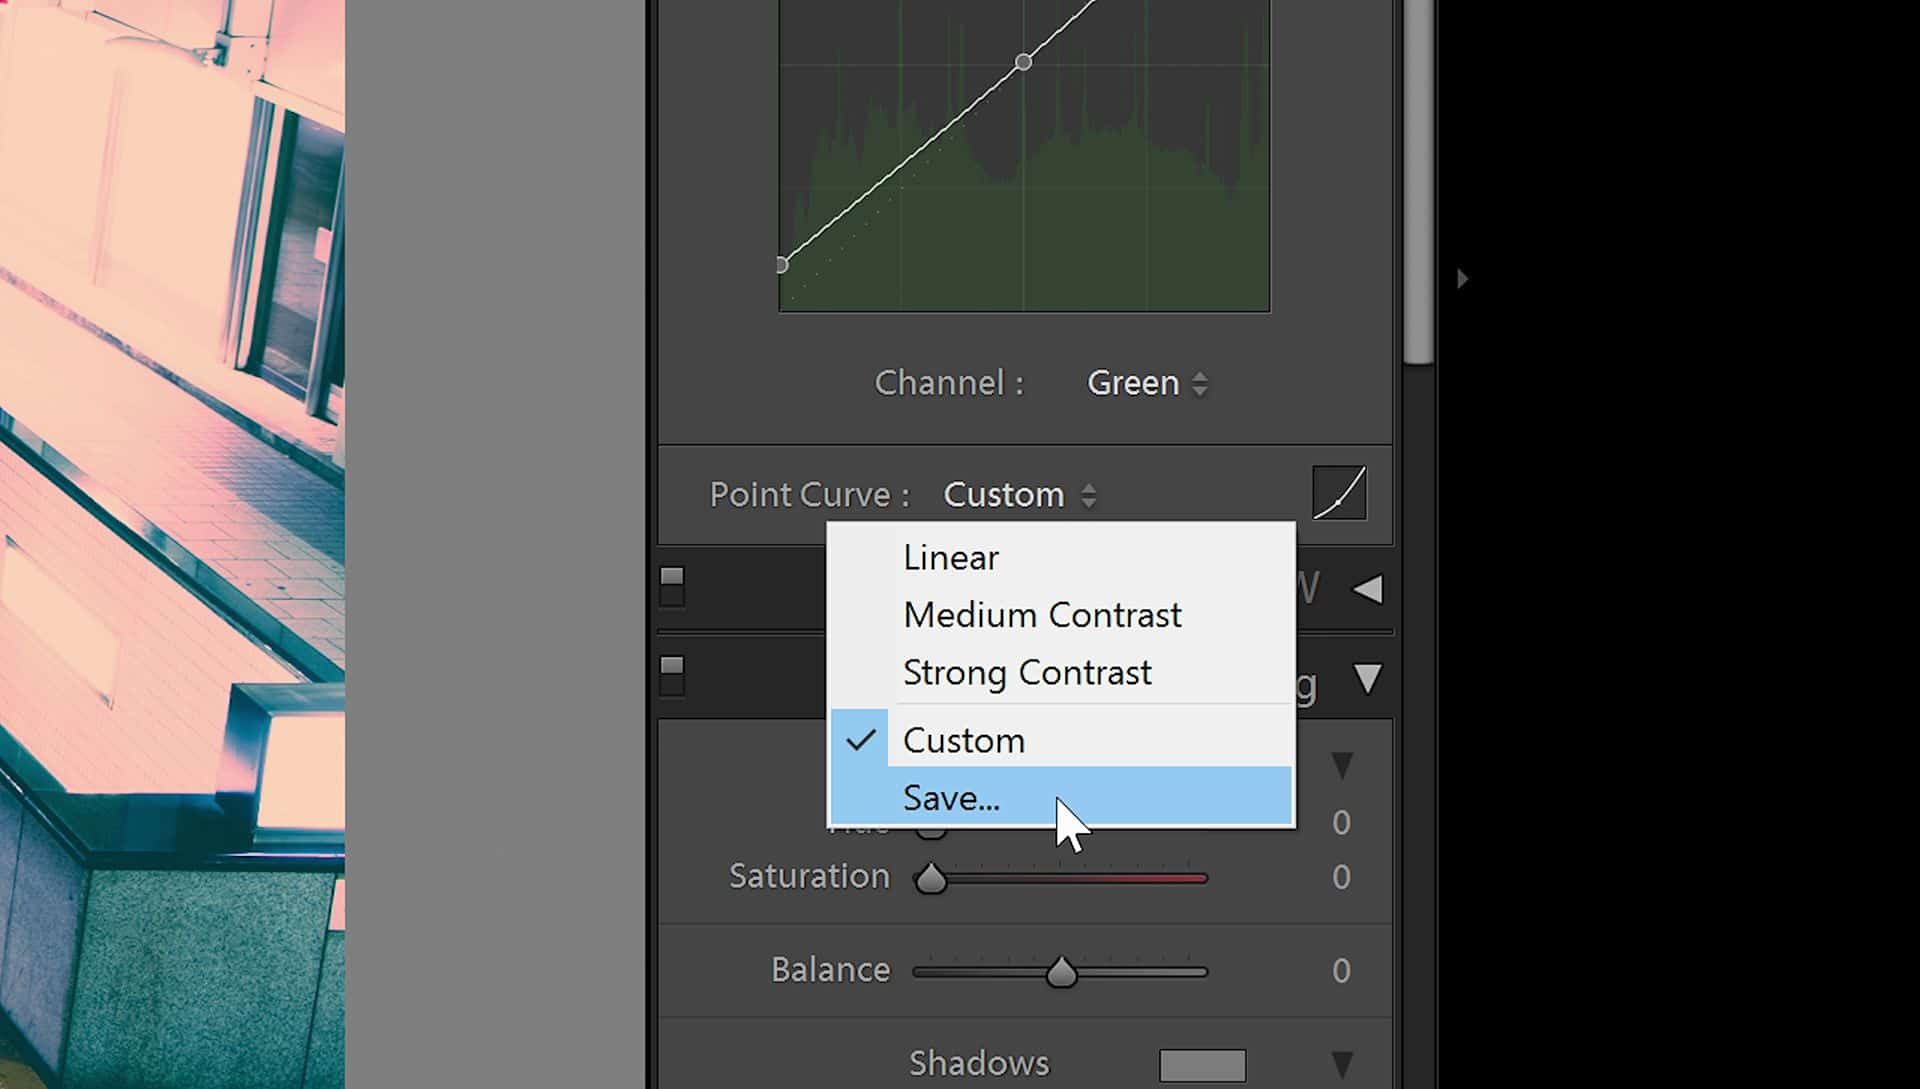Expand the Highlights disclosure triangle
The image size is (1920, 1089).
[1342, 766]
